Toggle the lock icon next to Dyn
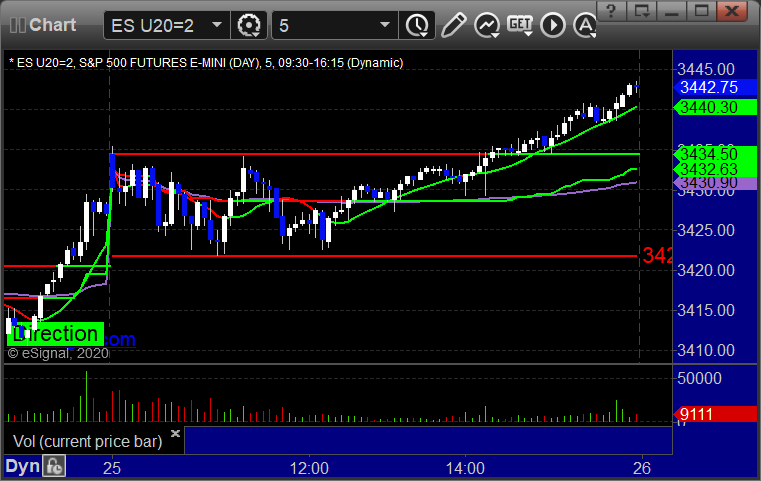Screen dimensions: 761x481 (x=54, y=466)
